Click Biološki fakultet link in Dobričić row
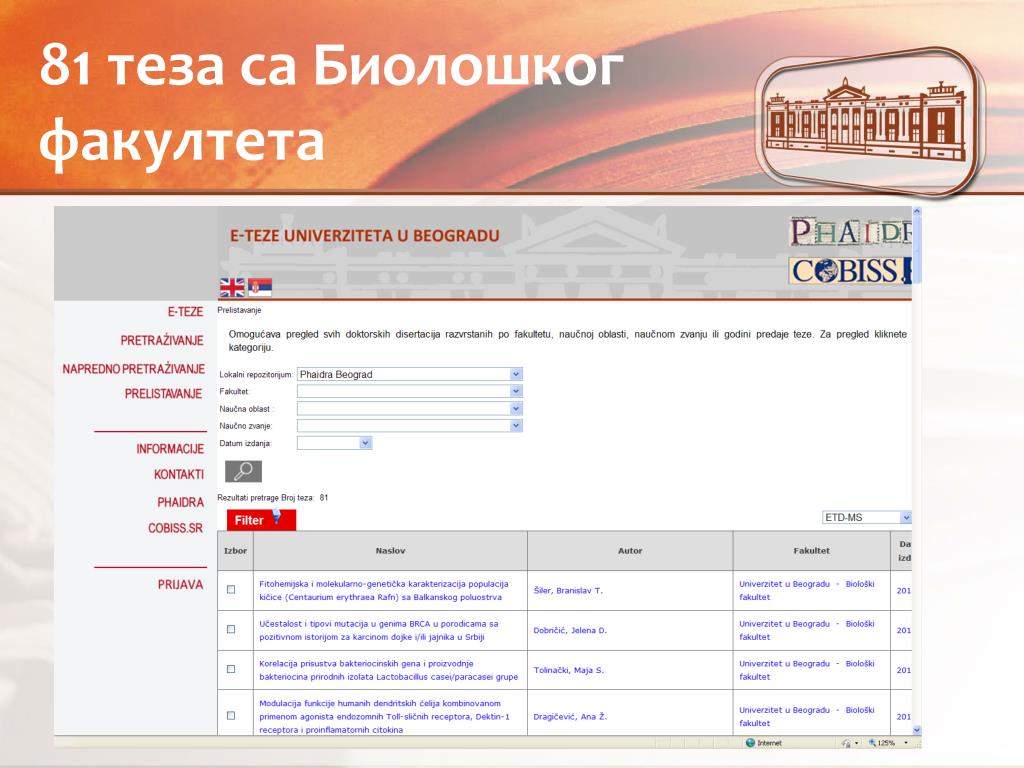Screen dimensions: 1024x768 (807, 630)
